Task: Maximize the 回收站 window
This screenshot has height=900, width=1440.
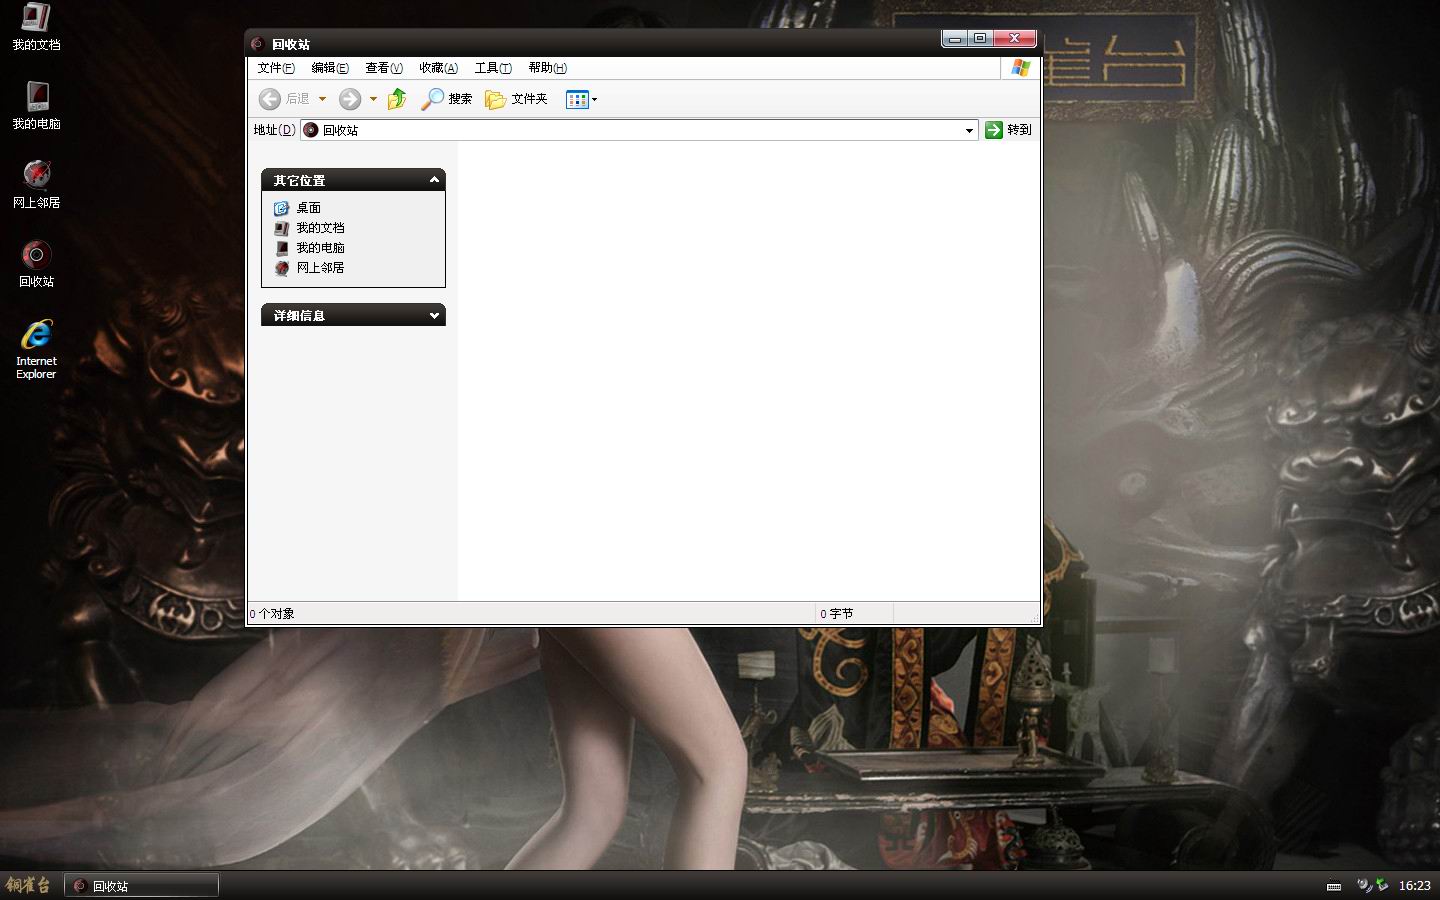Action: (980, 38)
